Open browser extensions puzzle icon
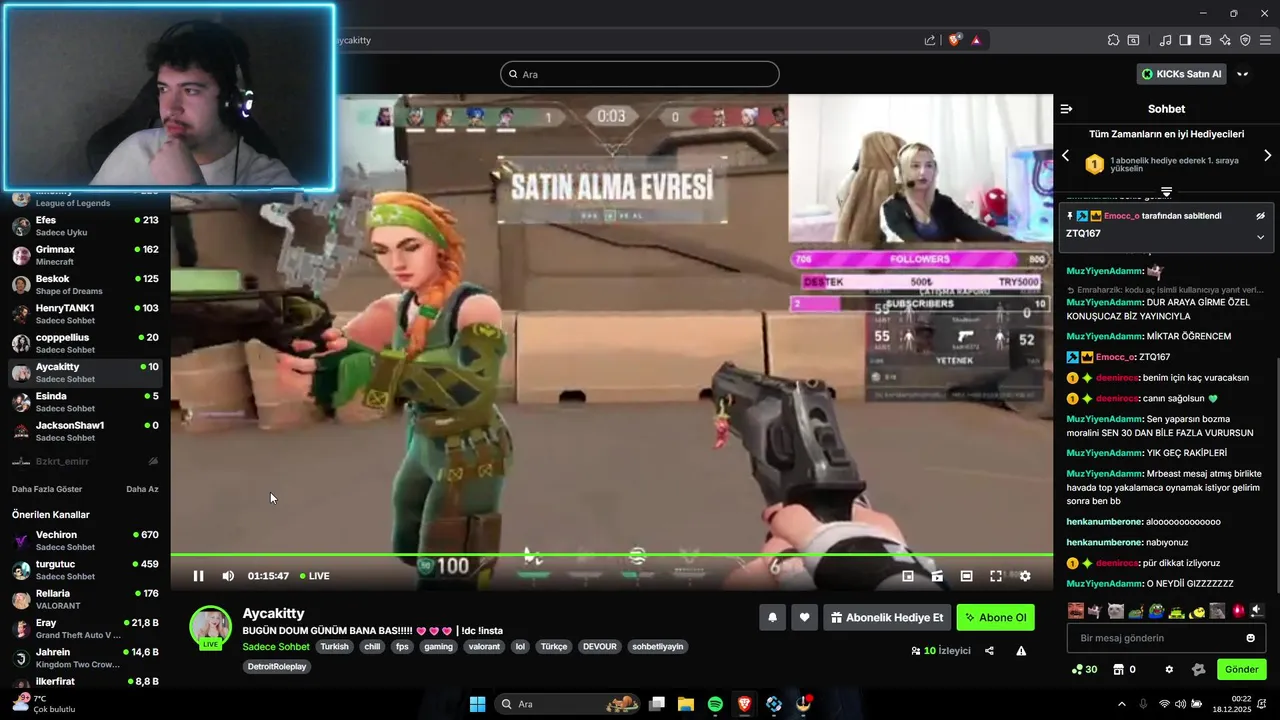This screenshot has height=720, width=1280. click(1113, 40)
